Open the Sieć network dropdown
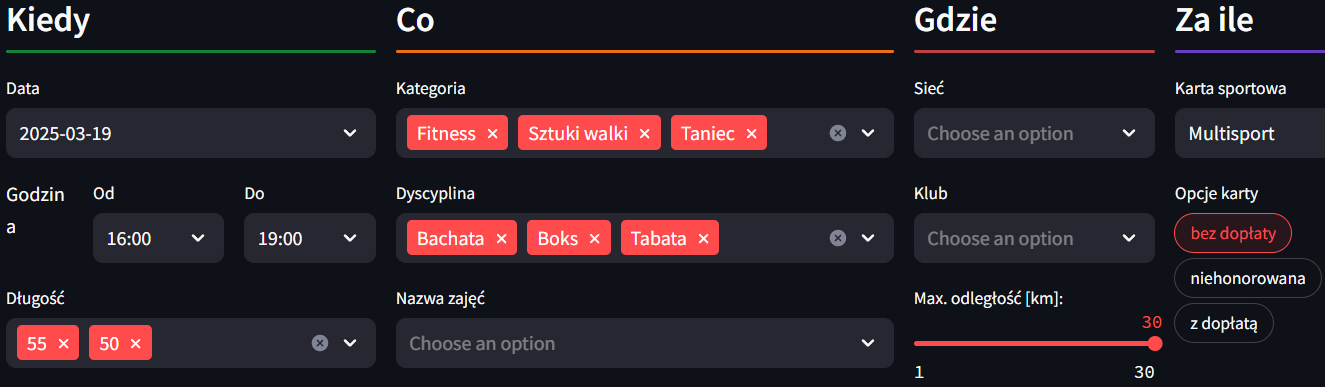1325x387 pixels. pos(1034,133)
